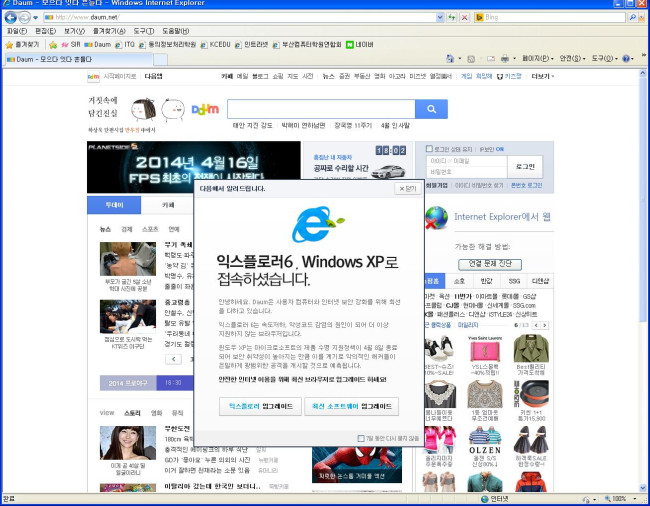Refresh the page with green arrows icon
Image resolution: width=650 pixels, height=506 pixels.
(452, 17)
